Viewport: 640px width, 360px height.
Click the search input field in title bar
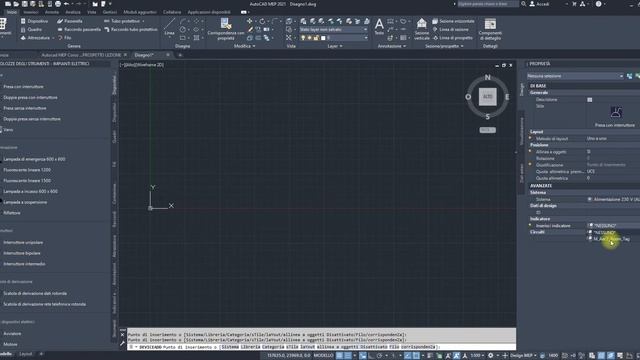(488, 4)
